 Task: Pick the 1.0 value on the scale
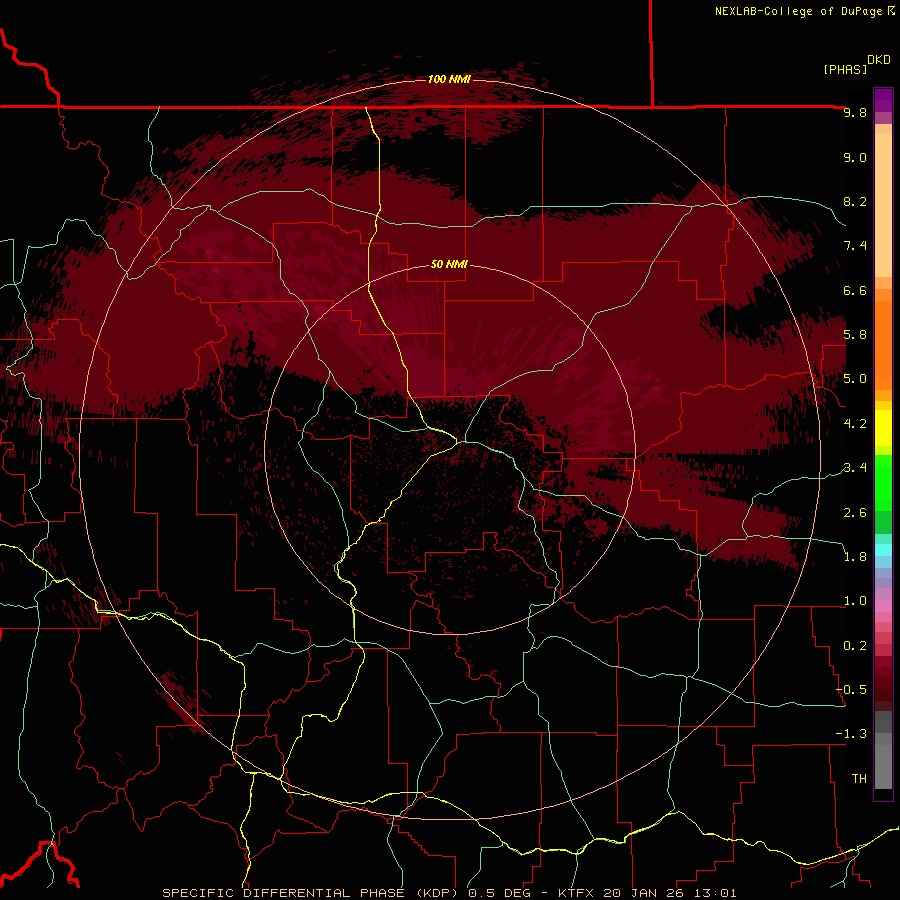click(x=855, y=601)
